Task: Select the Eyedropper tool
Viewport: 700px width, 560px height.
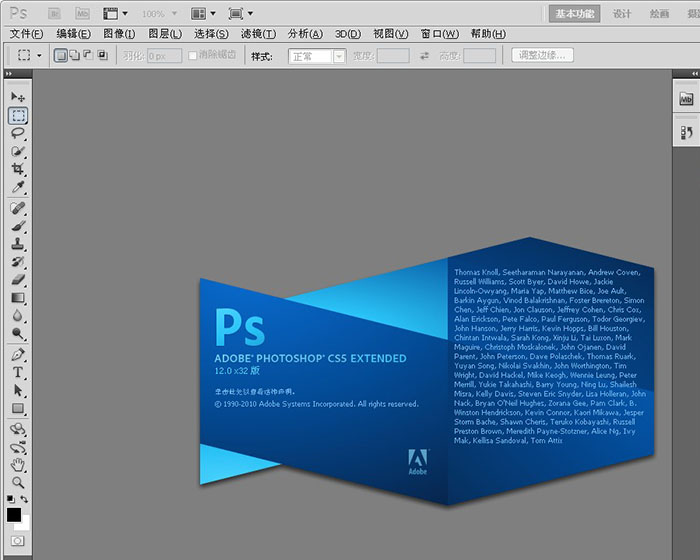Action: point(18,187)
